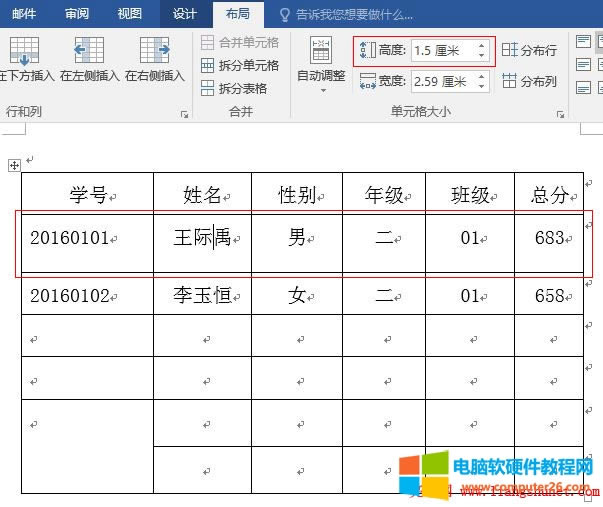Viewport: 603px width, 507px height.
Task: Click Distribute Columns (分布列) button
Action: (529, 81)
